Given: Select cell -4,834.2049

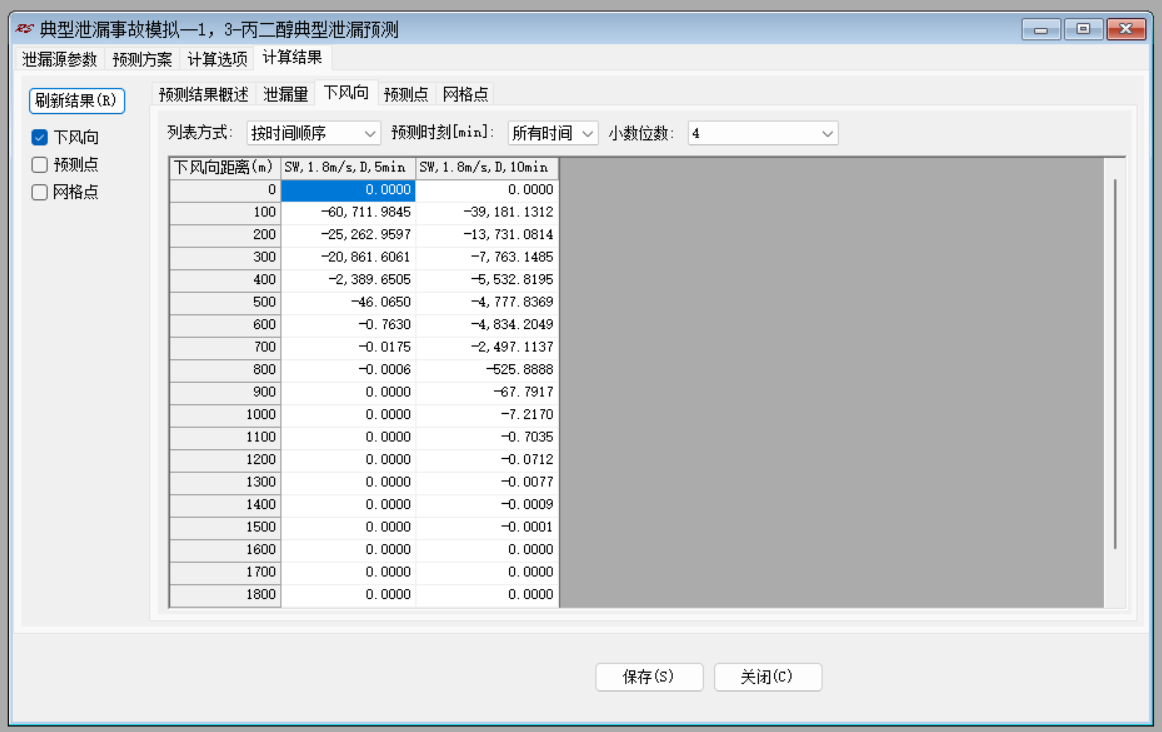Looking at the screenshot, I should tap(487, 325).
